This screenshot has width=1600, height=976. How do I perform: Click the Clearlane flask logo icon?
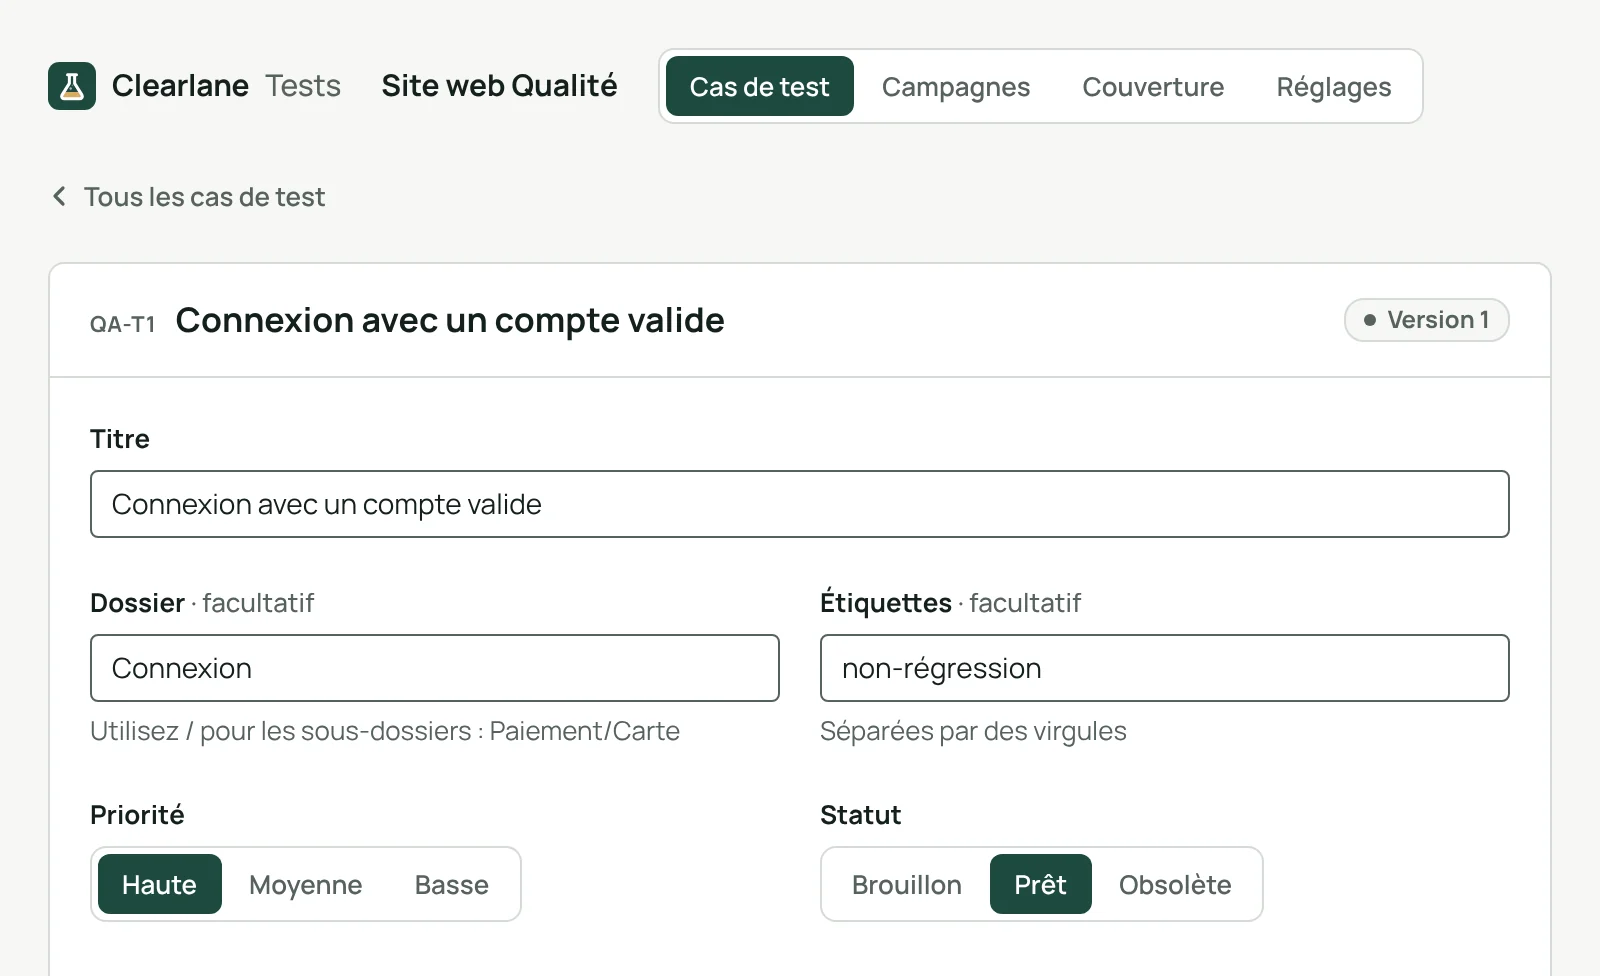click(72, 86)
